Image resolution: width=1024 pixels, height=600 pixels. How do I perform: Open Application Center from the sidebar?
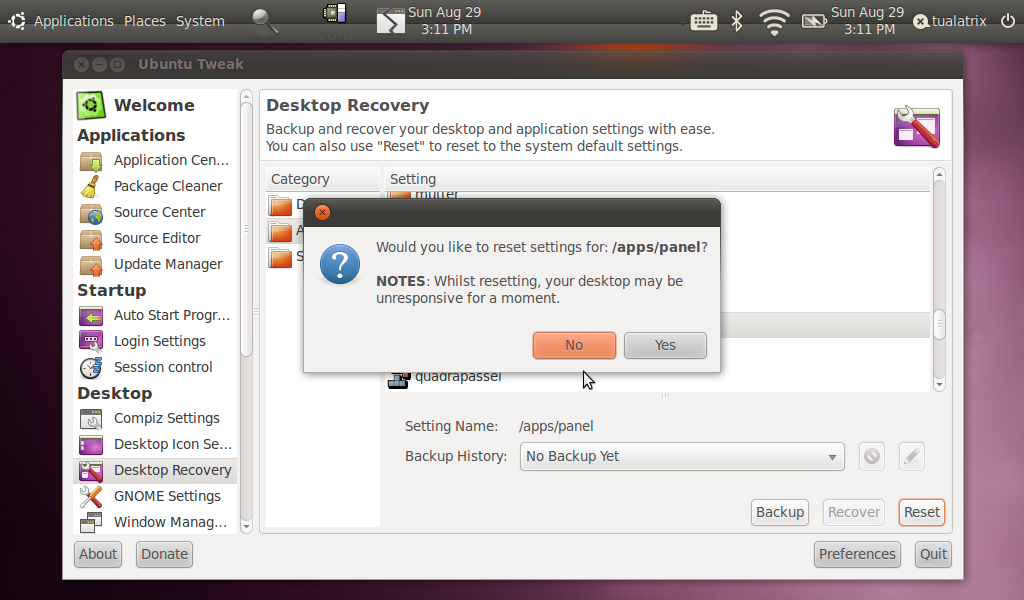pos(155,160)
